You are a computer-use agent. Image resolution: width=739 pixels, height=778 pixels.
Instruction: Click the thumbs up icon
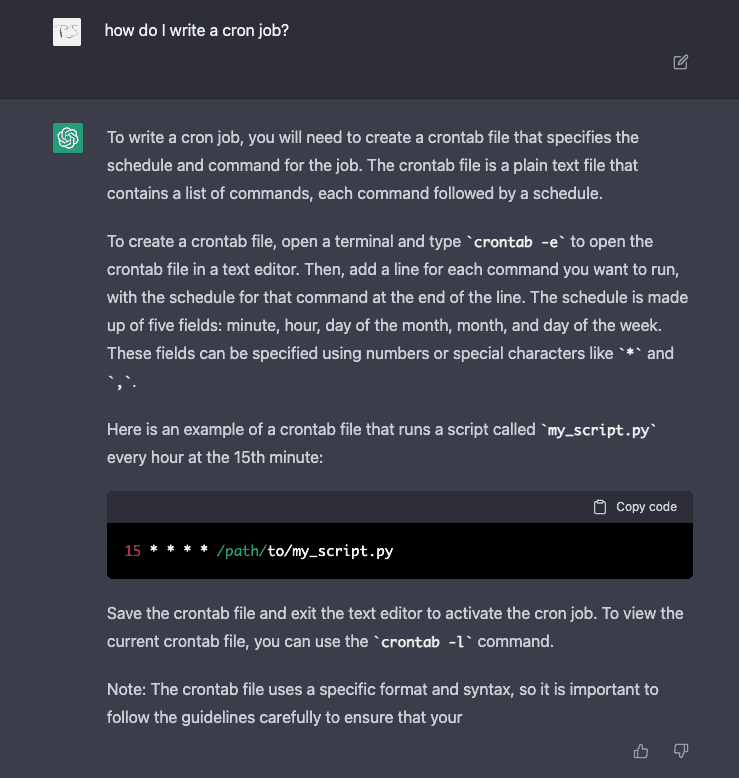[x=641, y=751]
